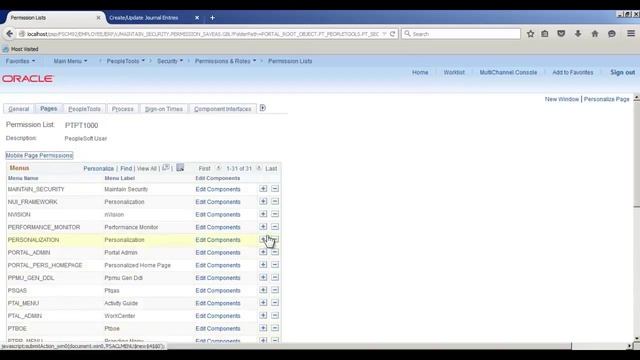Viewport: 640px width, 360px height.
Task: Add a row after PTBOE
Action: [263, 328]
